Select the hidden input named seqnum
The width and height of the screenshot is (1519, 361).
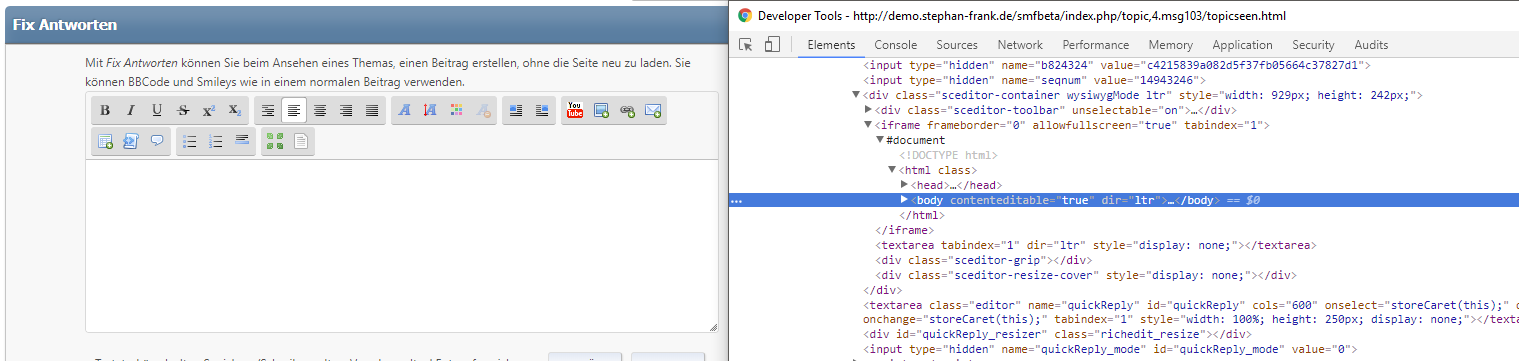click(1034, 80)
